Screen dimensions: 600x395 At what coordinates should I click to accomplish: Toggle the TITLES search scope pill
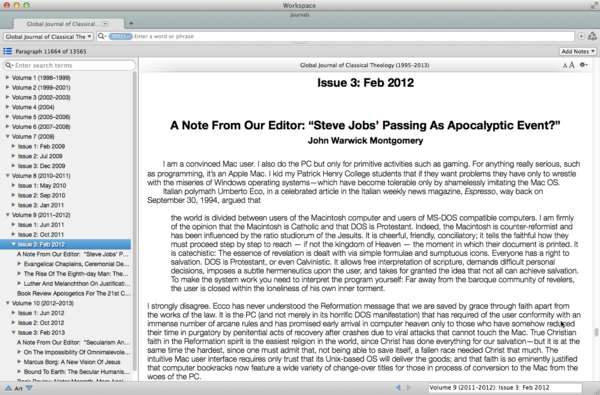tap(120, 36)
